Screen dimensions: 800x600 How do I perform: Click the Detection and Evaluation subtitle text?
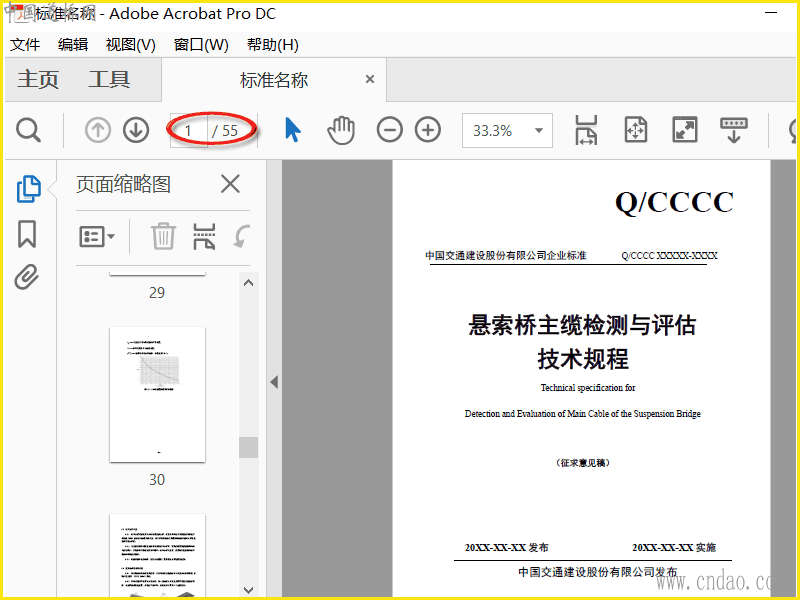pyautogui.click(x=583, y=414)
